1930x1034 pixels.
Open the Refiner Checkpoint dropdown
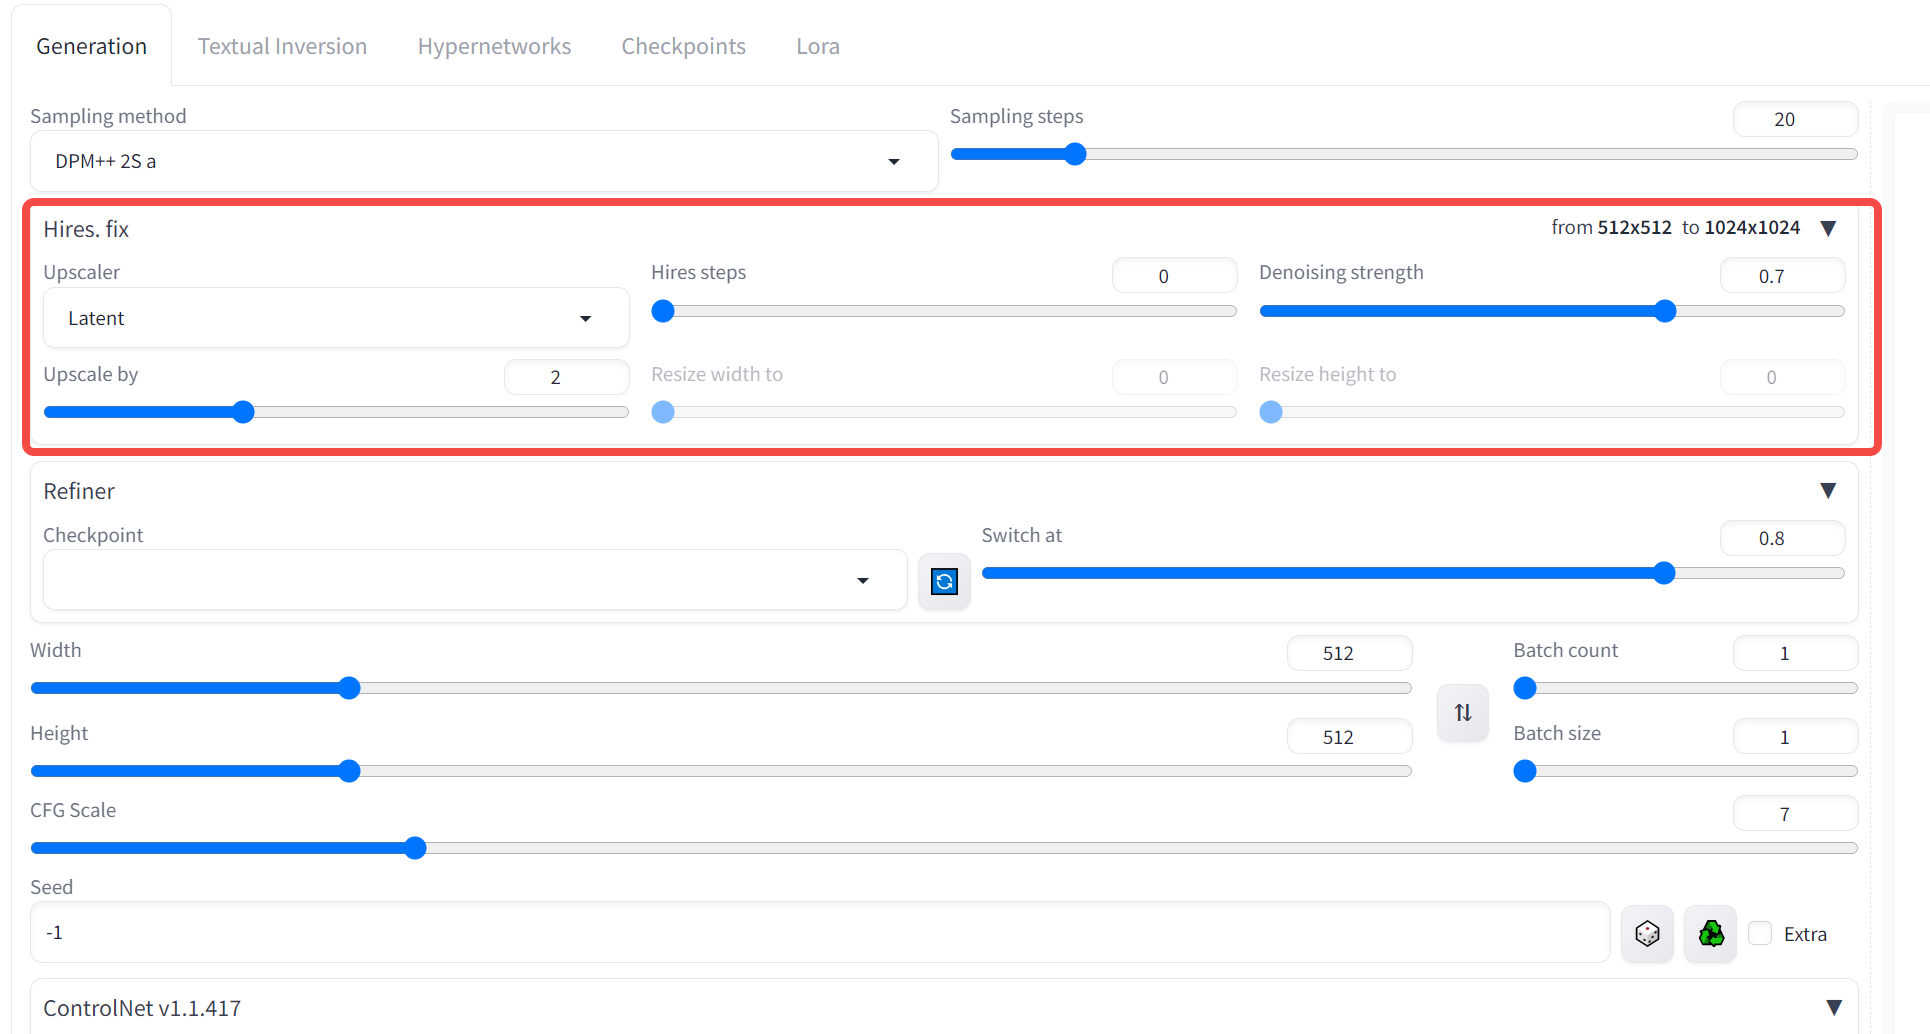click(x=475, y=580)
